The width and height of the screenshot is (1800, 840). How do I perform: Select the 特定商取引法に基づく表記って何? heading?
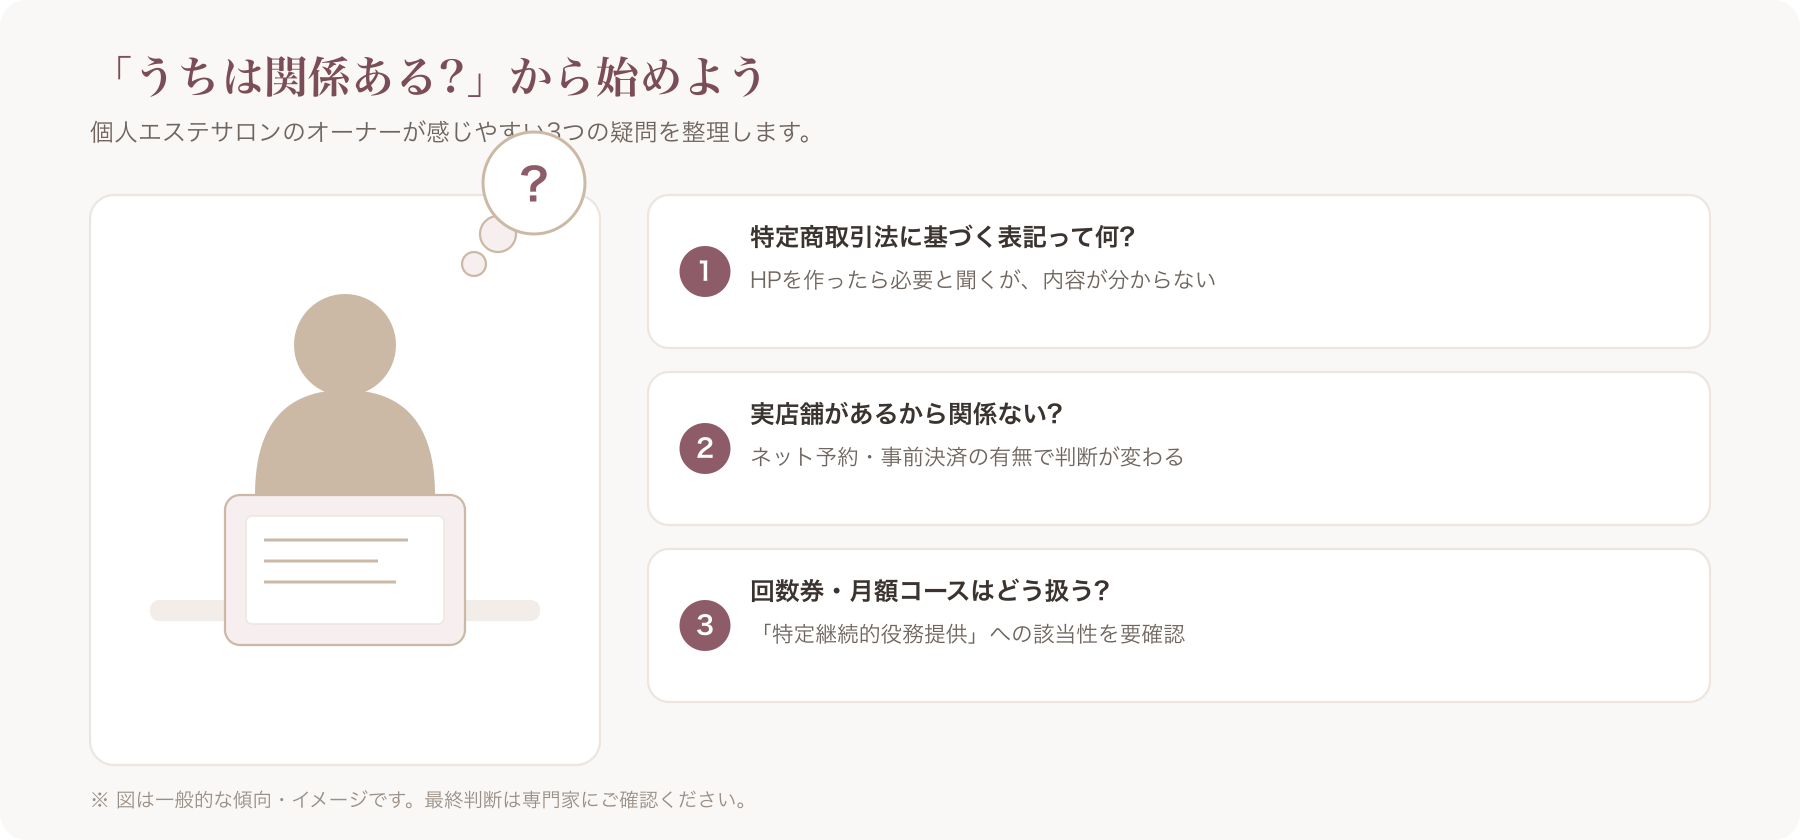[x=943, y=237]
